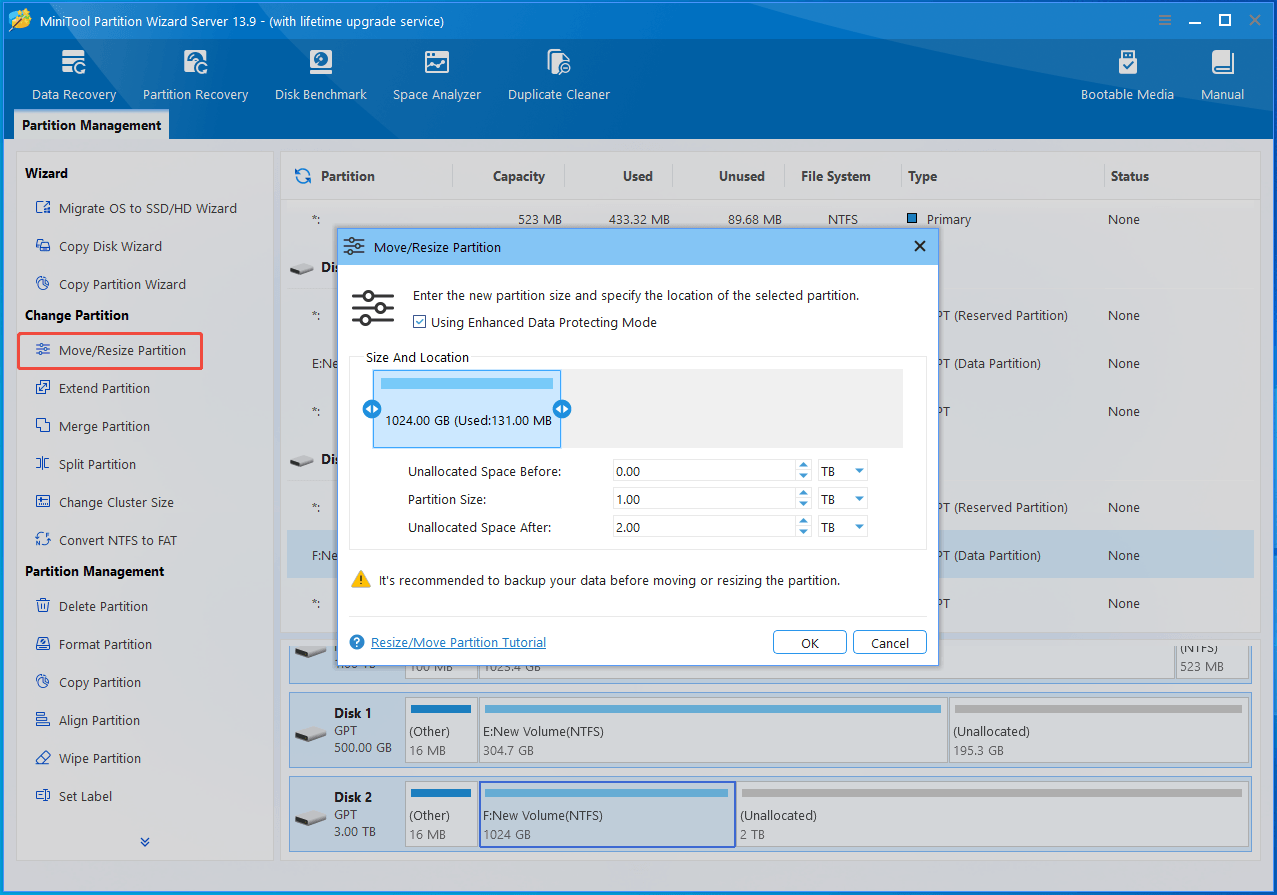
Task: Choose Delete Partition
Action: 91,606
